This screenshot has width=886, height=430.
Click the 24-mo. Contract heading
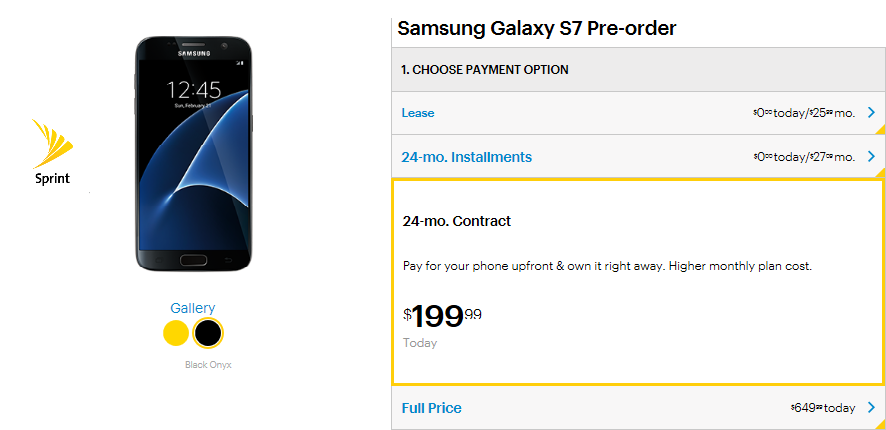(x=457, y=221)
